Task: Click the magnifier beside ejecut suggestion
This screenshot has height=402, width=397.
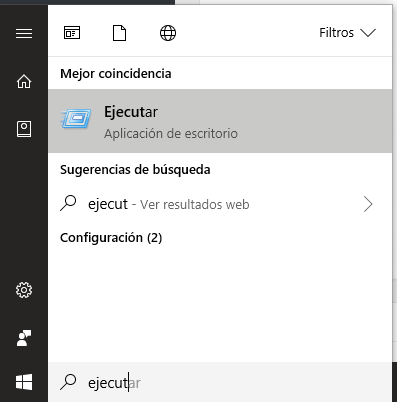Action: tap(68, 203)
